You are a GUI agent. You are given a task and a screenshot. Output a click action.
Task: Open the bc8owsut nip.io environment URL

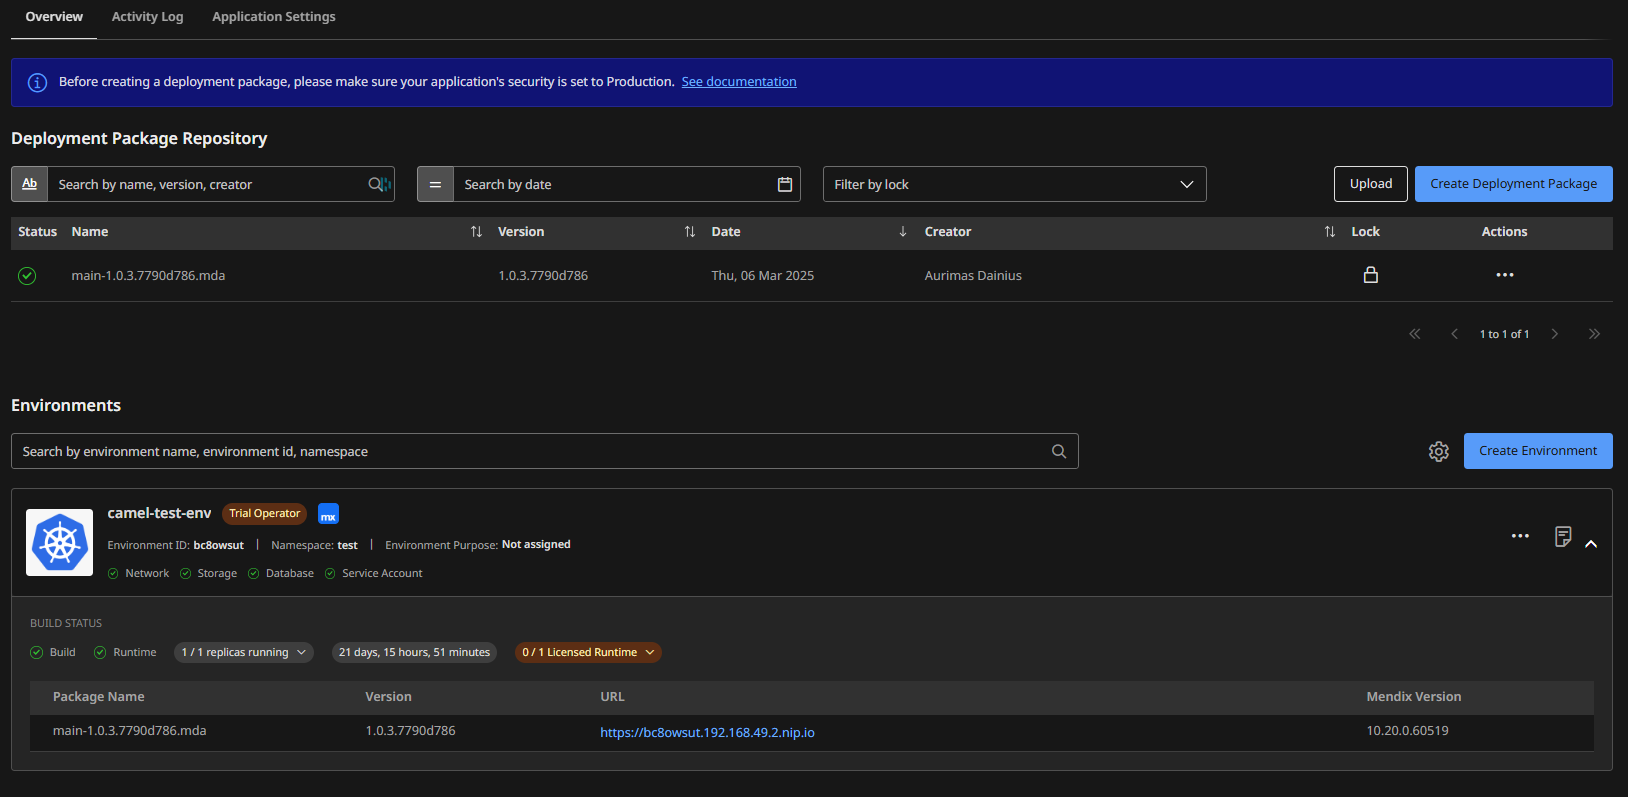tap(707, 733)
